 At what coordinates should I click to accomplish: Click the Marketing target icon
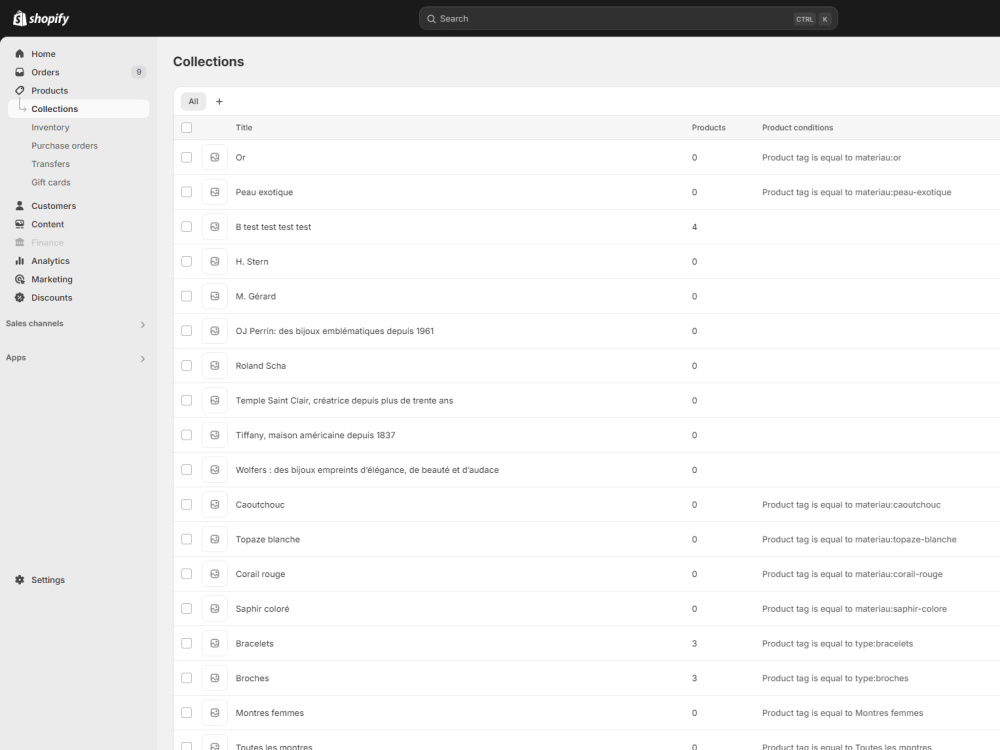(x=20, y=279)
